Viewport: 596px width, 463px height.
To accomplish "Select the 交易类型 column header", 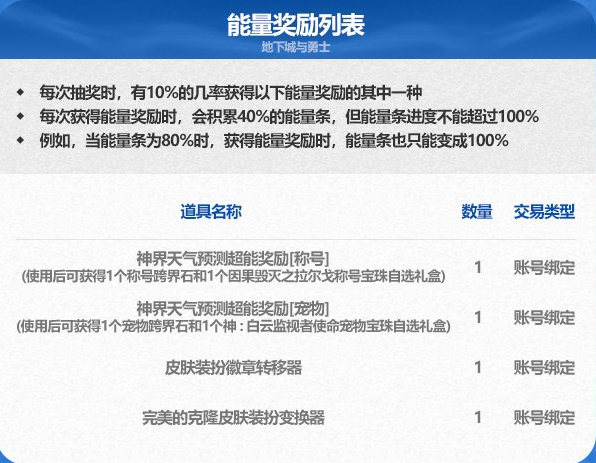I will coord(544,212).
